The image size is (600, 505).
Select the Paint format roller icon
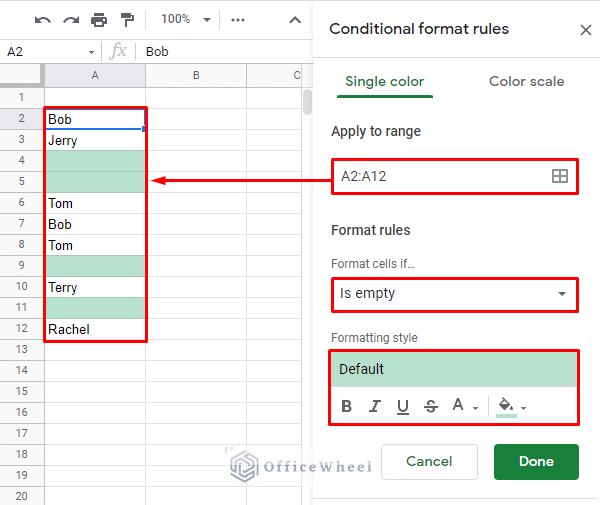(127, 20)
